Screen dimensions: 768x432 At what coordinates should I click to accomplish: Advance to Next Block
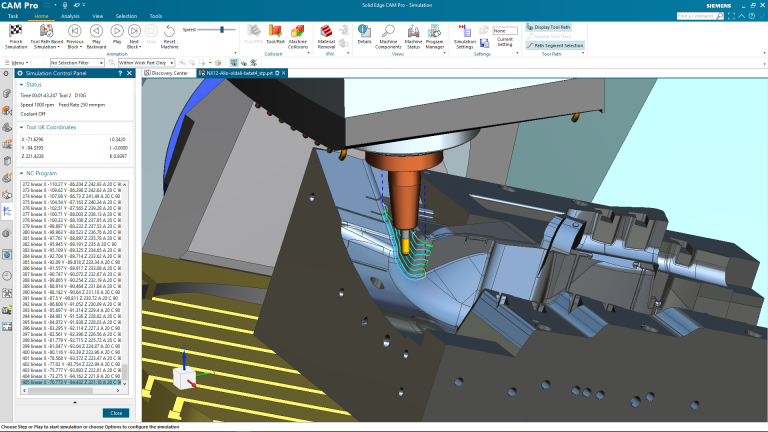[x=134, y=31]
